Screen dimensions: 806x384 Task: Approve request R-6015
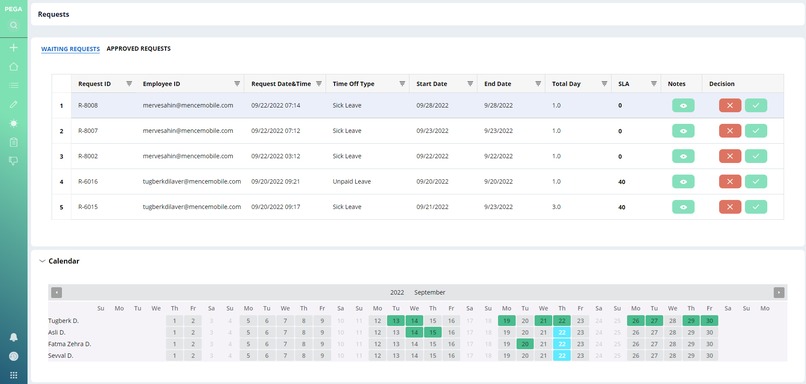[x=756, y=207]
